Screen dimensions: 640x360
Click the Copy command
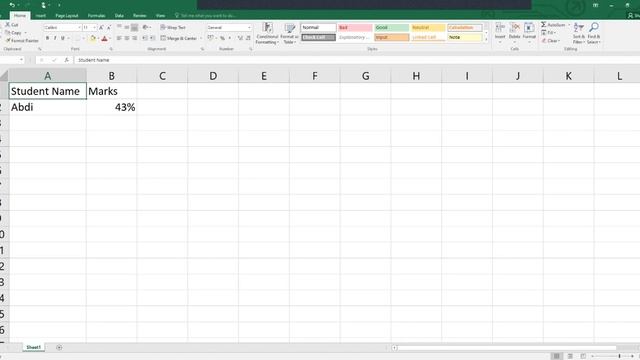(13, 33)
